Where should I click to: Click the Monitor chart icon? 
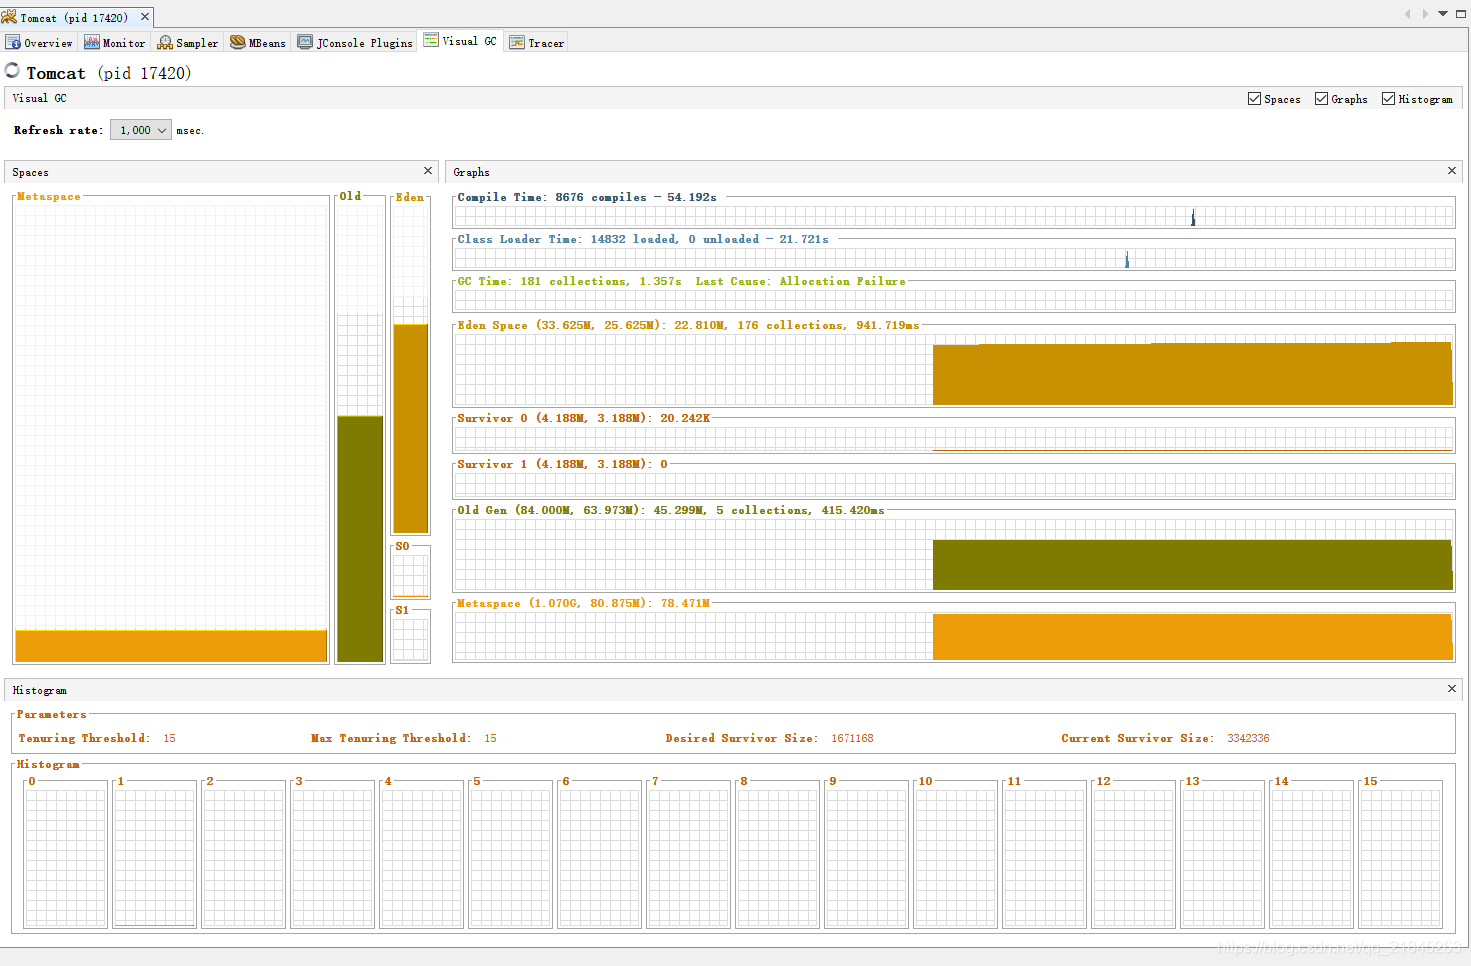point(92,42)
